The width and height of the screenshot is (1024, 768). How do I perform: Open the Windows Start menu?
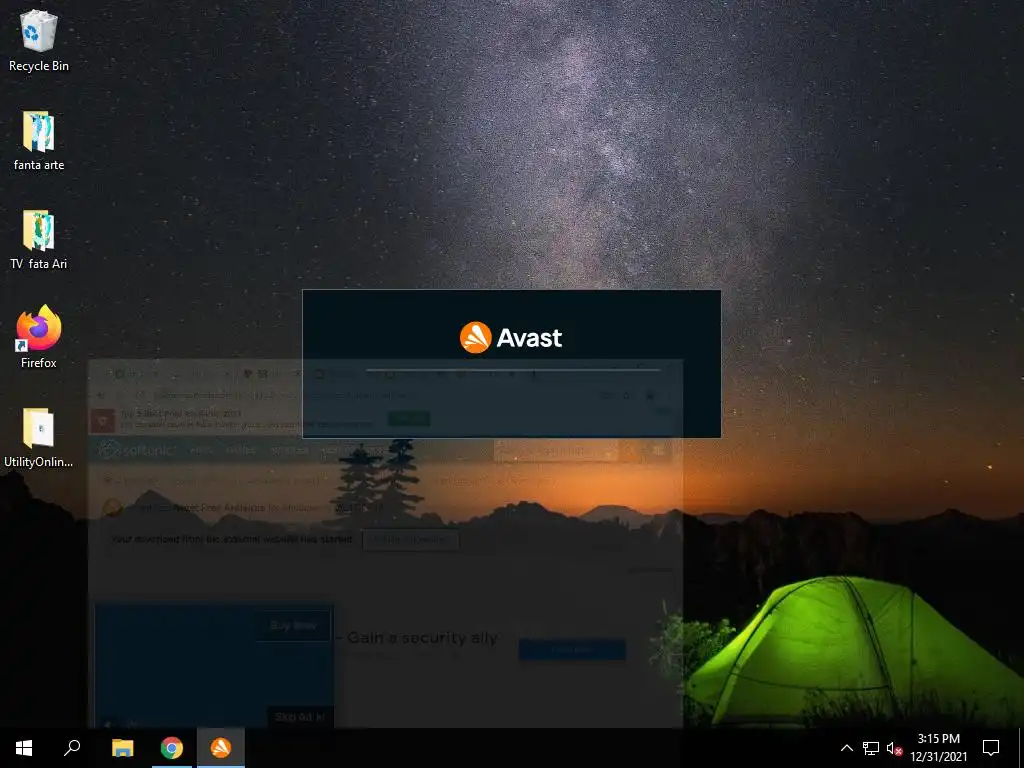click(24, 748)
